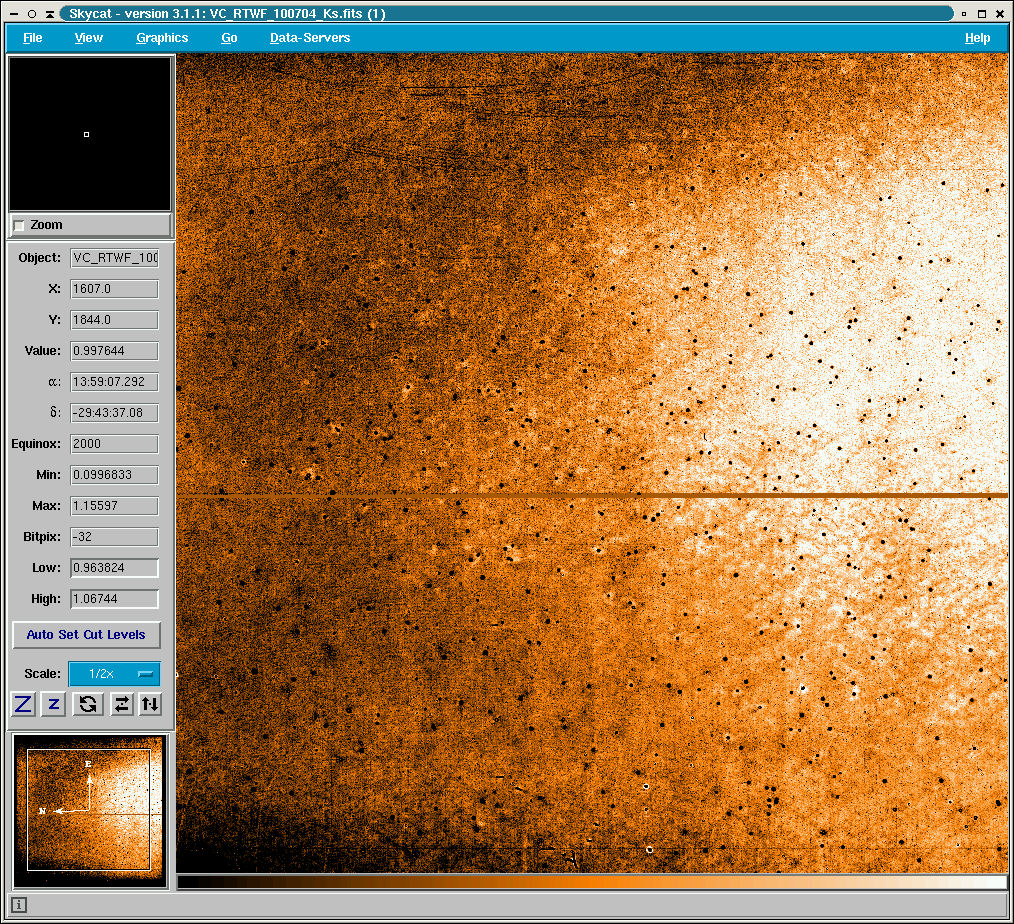Screen dimensions: 1014x924
Task: Open the View menu
Action: pos(89,38)
